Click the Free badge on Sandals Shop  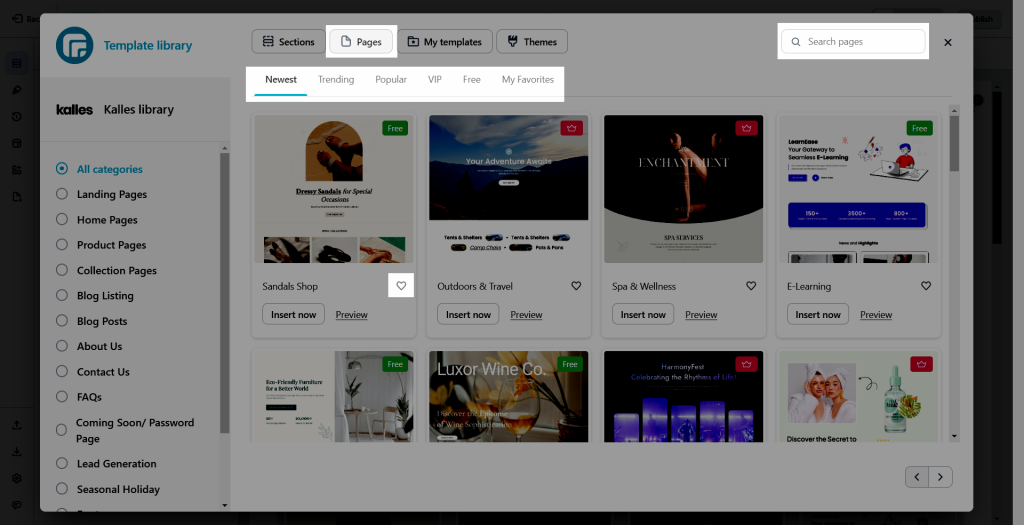tap(395, 128)
